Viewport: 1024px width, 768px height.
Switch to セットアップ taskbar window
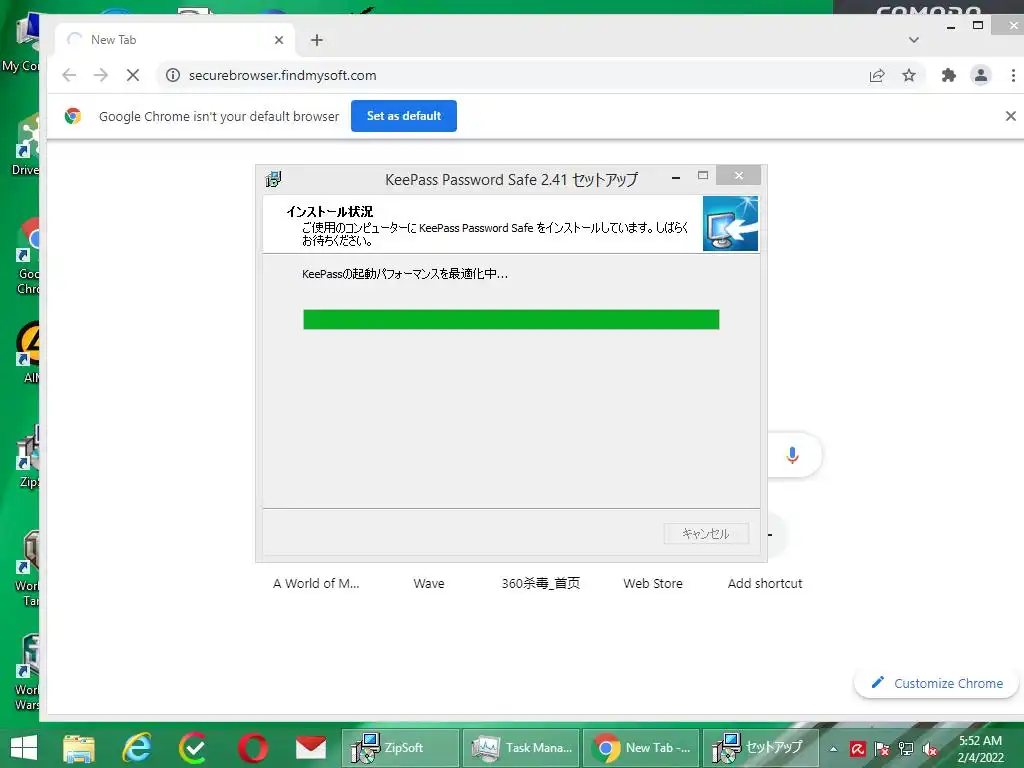(761, 748)
